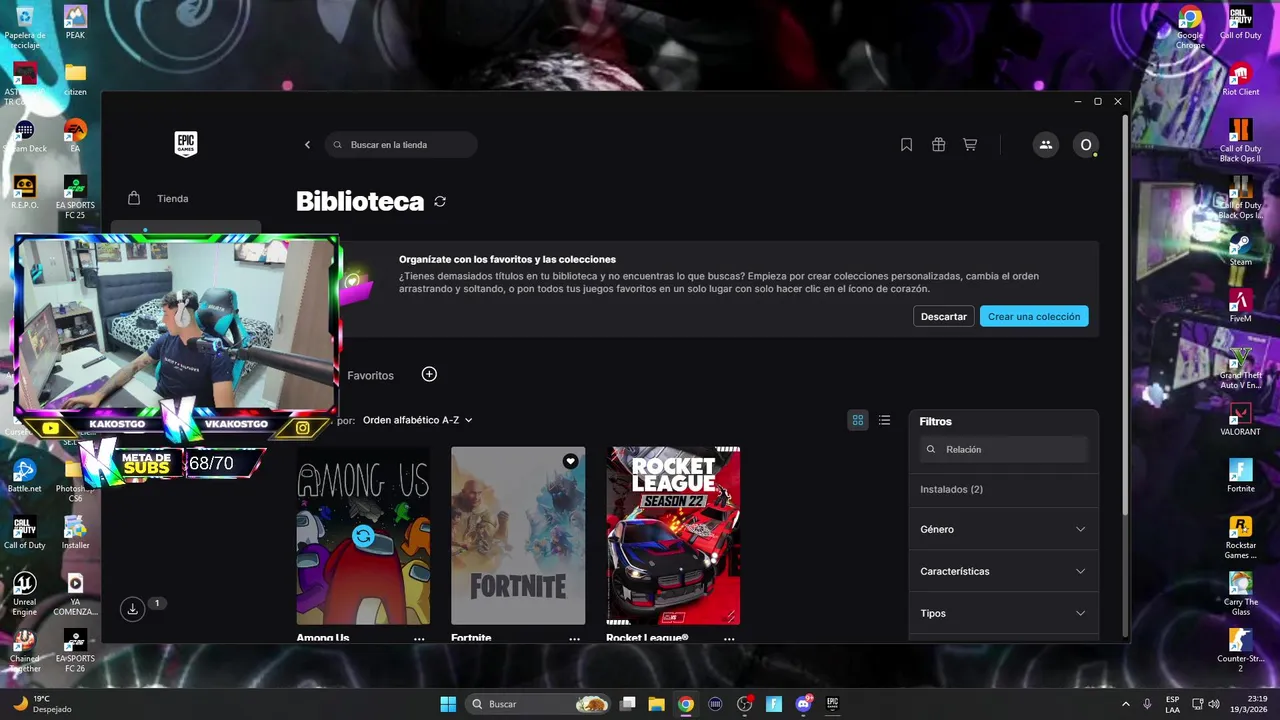Click the Windows taskbar Buscar box

click(x=537, y=703)
